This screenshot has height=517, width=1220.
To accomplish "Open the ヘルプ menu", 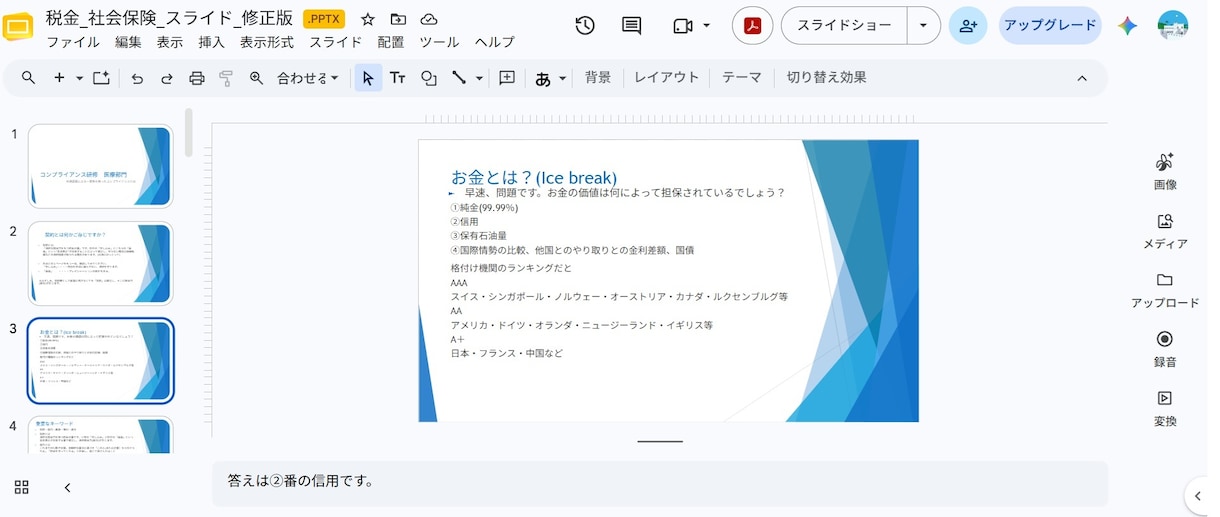I will coord(494,42).
